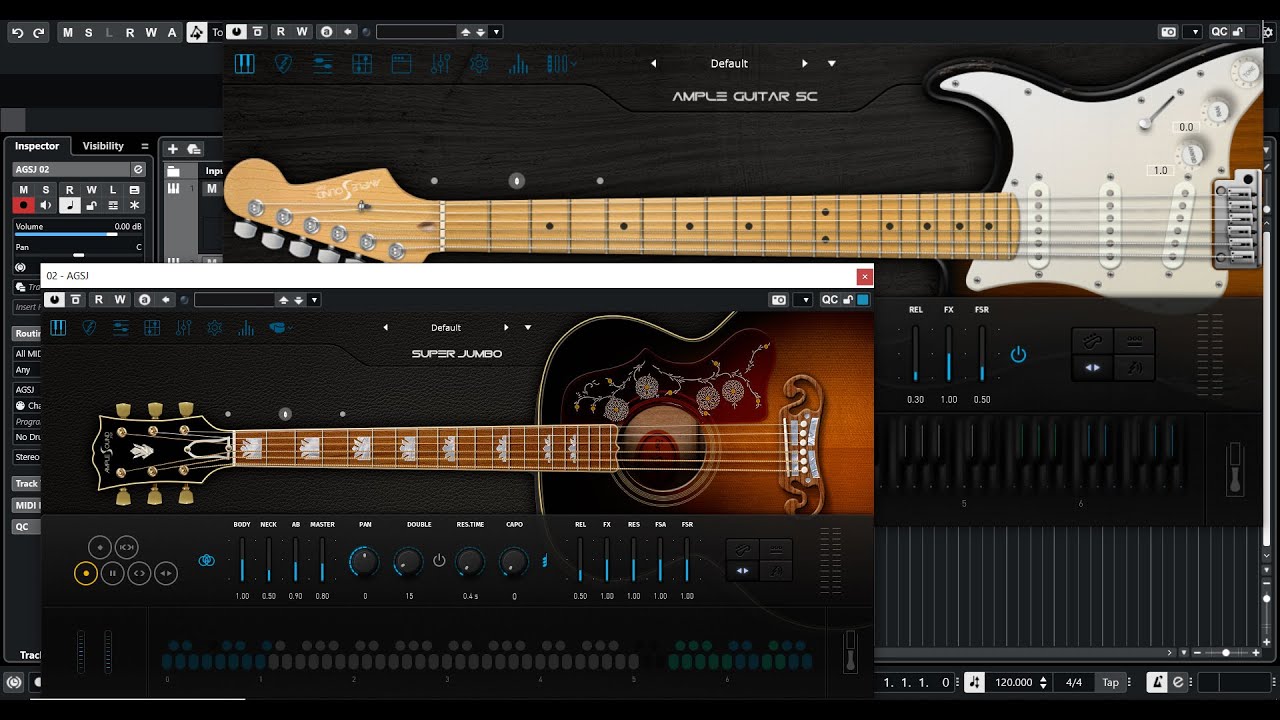The height and width of the screenshot is (720, 1280).
Task: Open the mixer faders panel in Super Jumbo
Action: pyautogui.click(x=183, y=327)
